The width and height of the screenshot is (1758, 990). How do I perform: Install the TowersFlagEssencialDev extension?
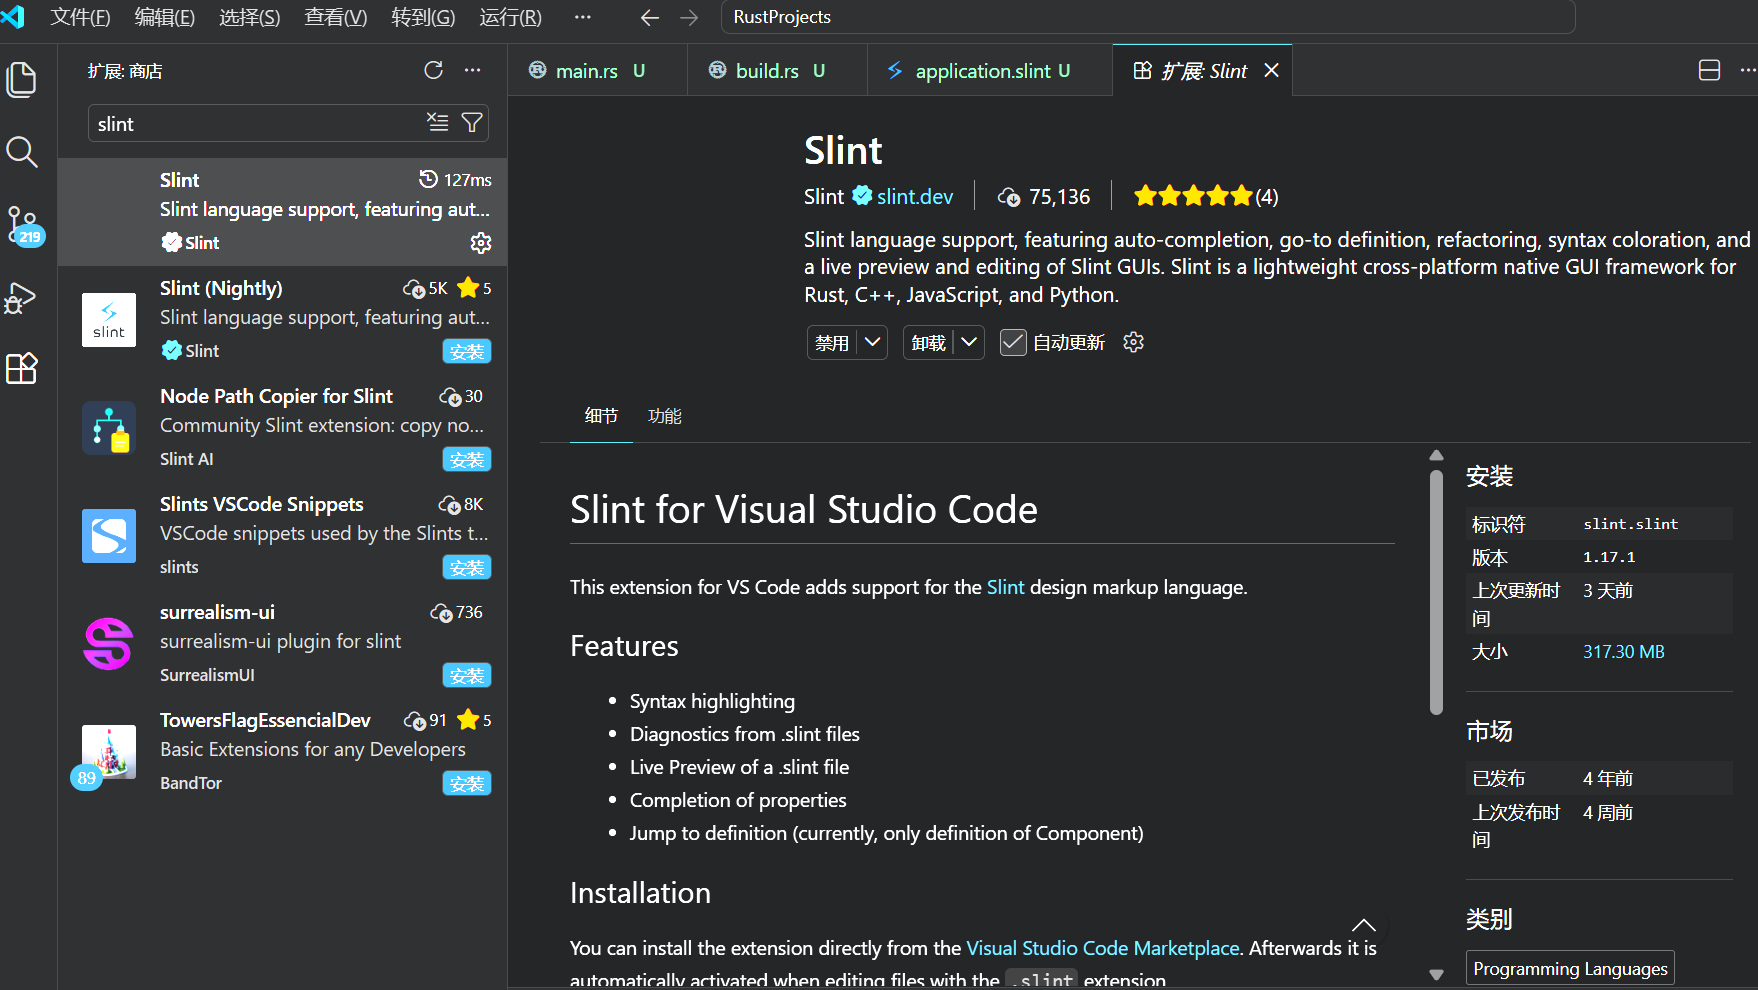(467, 783)
